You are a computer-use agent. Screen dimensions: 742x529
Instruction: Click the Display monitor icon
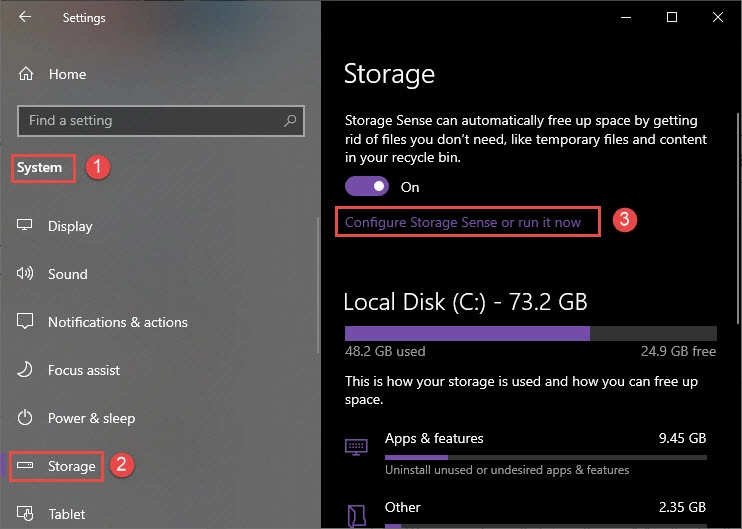tap(25, 225)
